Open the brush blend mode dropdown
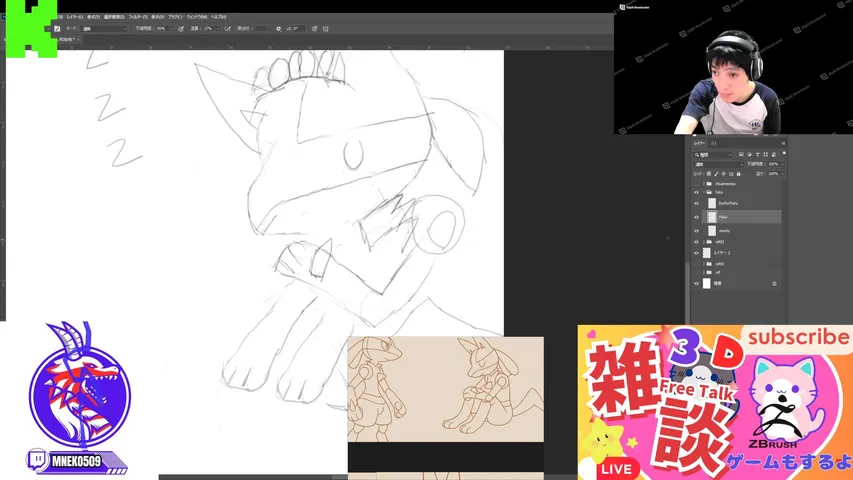The image size is (853, 480). click(x=104, y=28)
